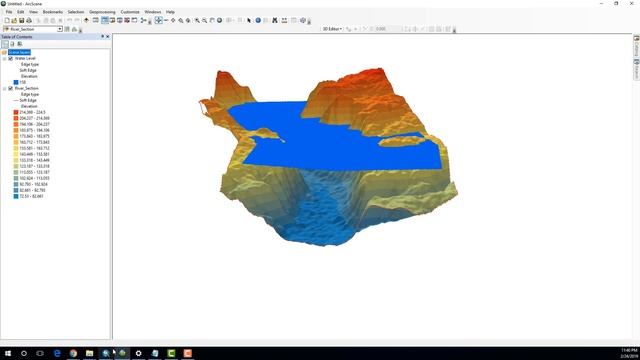Select the Scene layers root item
Viewport: 640px width, 360px height.
coord(19,52)
